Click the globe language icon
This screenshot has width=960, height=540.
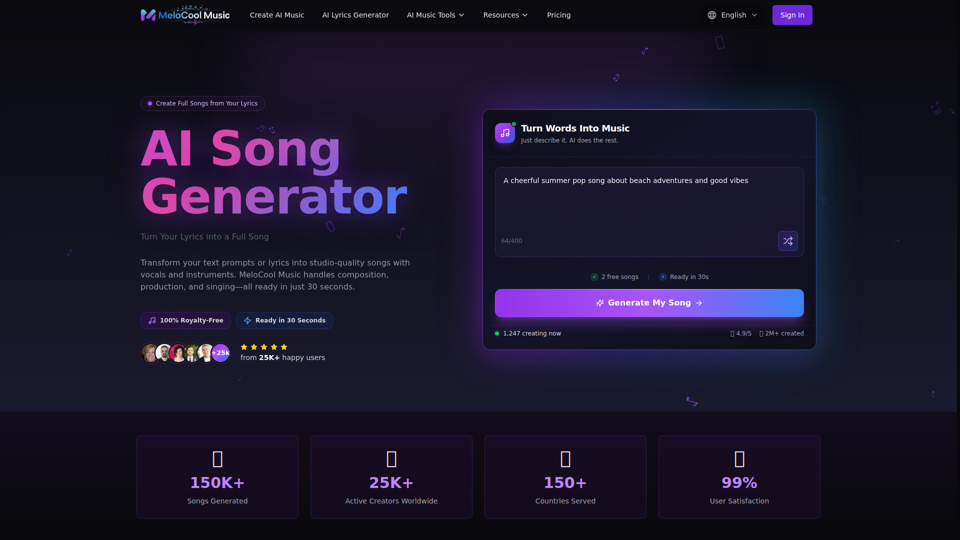pyautogui.click(x=711, y=15)
